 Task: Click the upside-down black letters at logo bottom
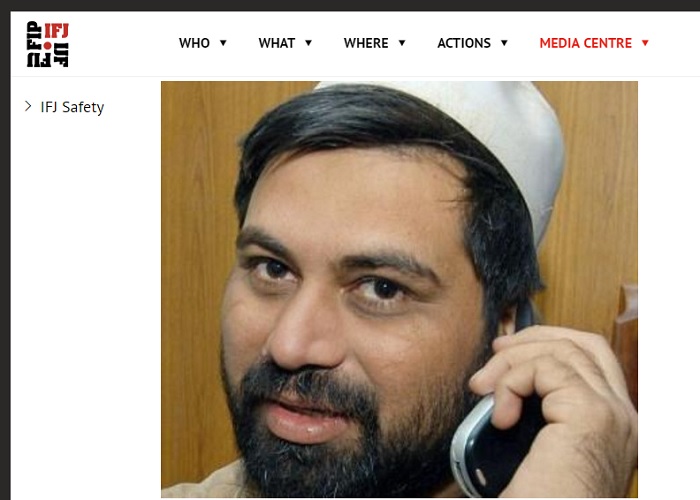pos(47,59)
